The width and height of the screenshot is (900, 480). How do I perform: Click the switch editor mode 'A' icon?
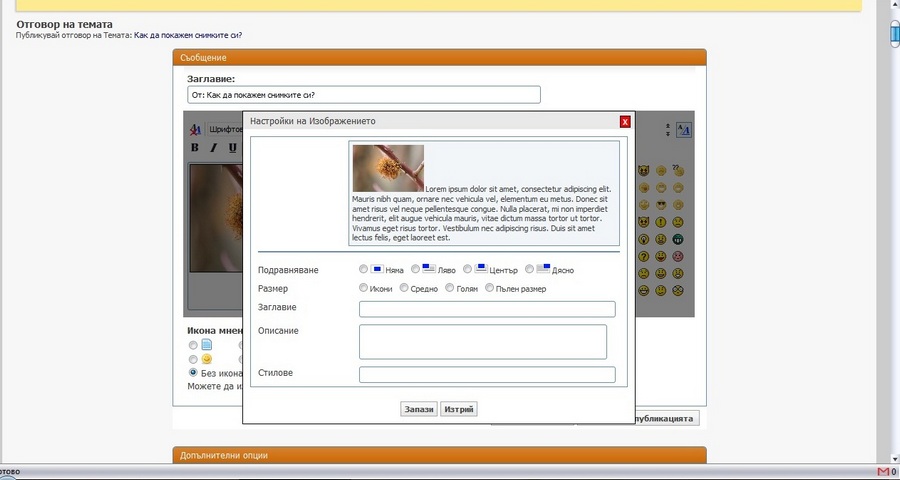684,130
